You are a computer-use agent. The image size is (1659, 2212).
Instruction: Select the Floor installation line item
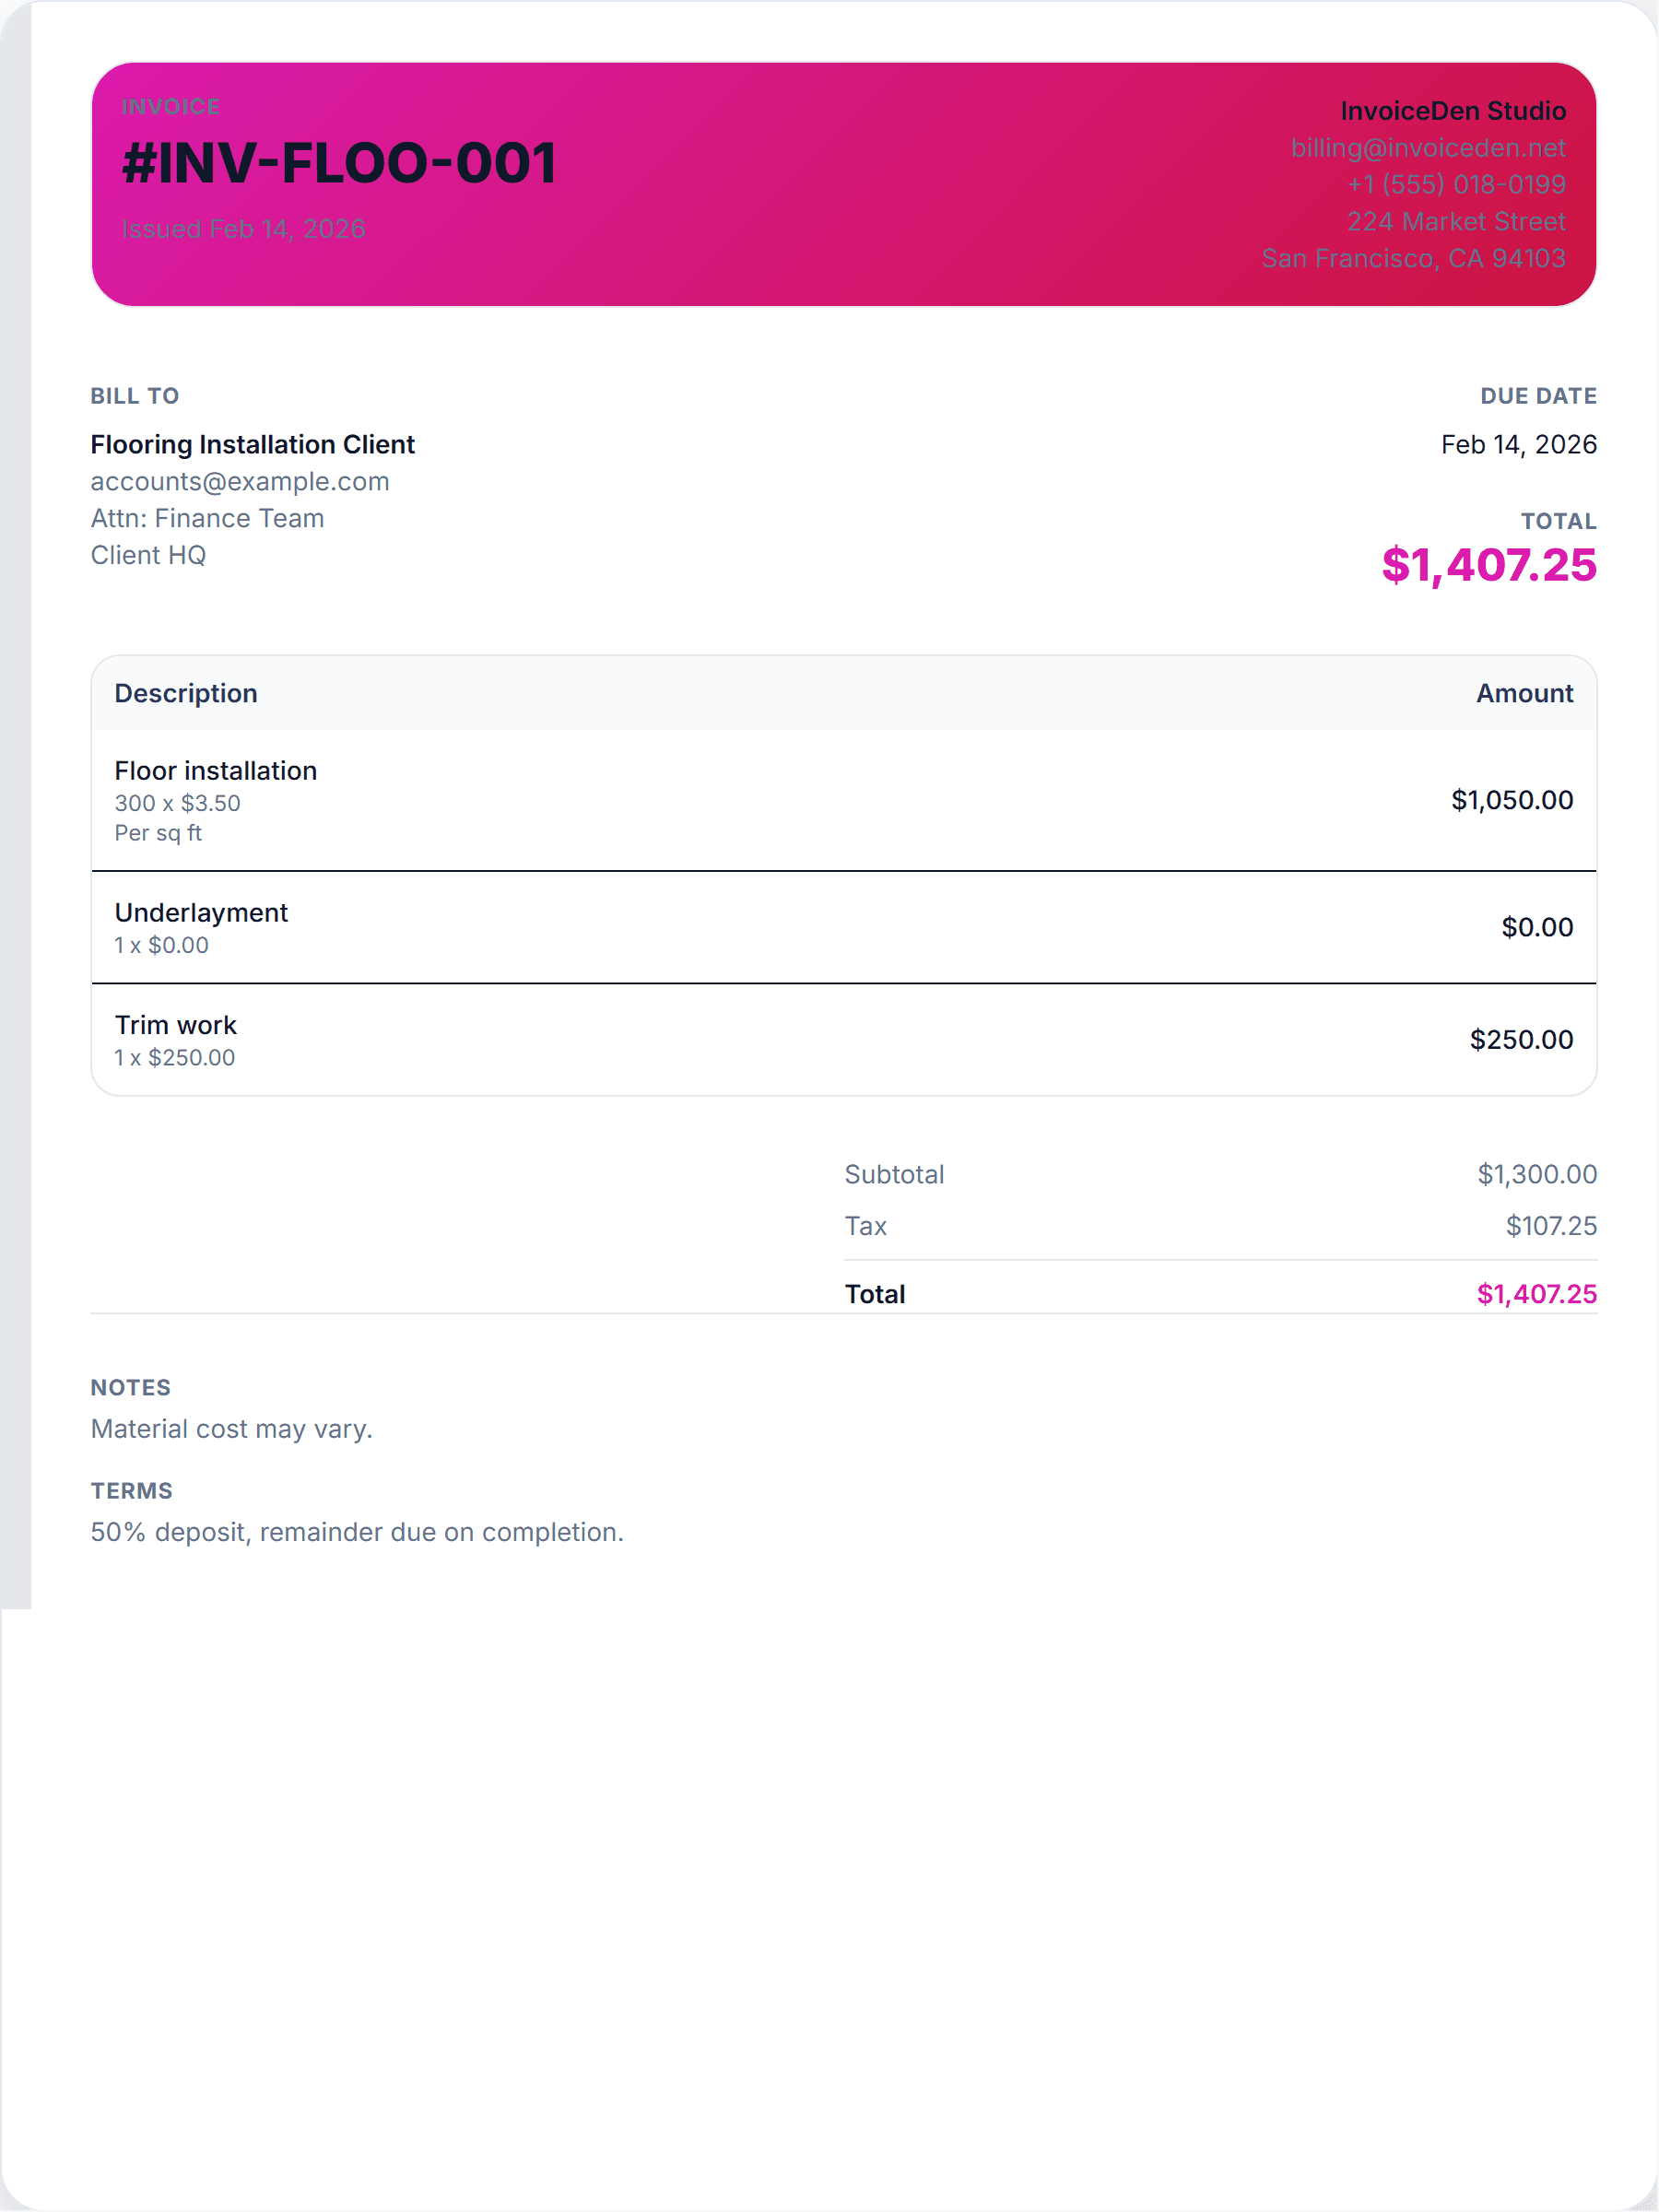coord(216,771)
